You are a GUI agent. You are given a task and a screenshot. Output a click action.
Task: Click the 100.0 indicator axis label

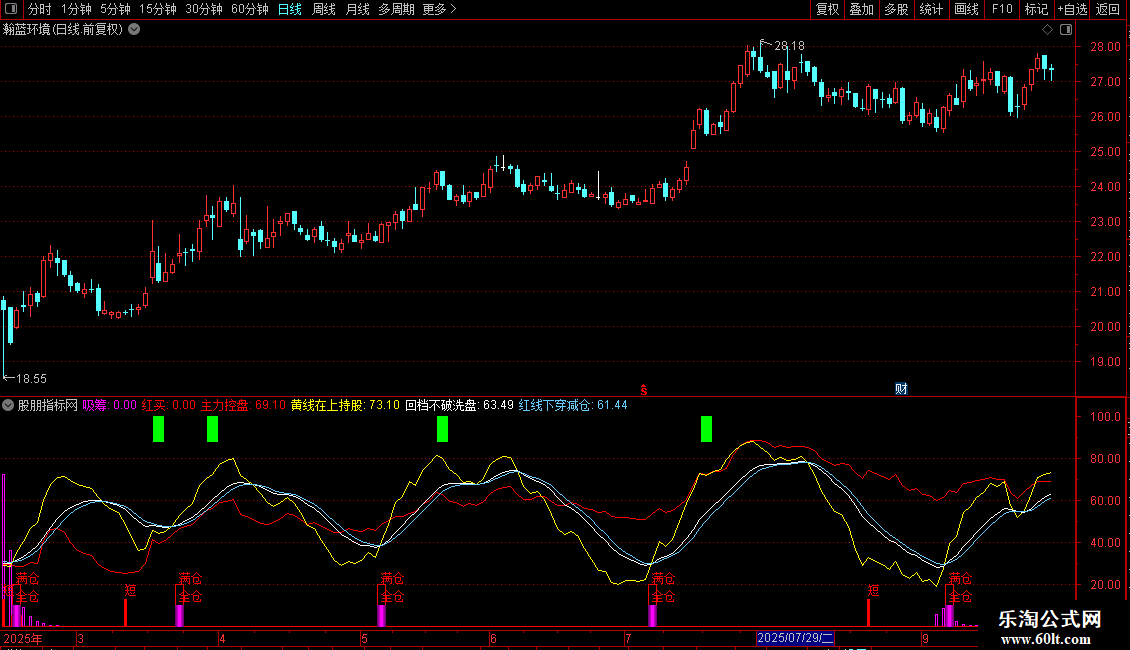point(1105,417)
